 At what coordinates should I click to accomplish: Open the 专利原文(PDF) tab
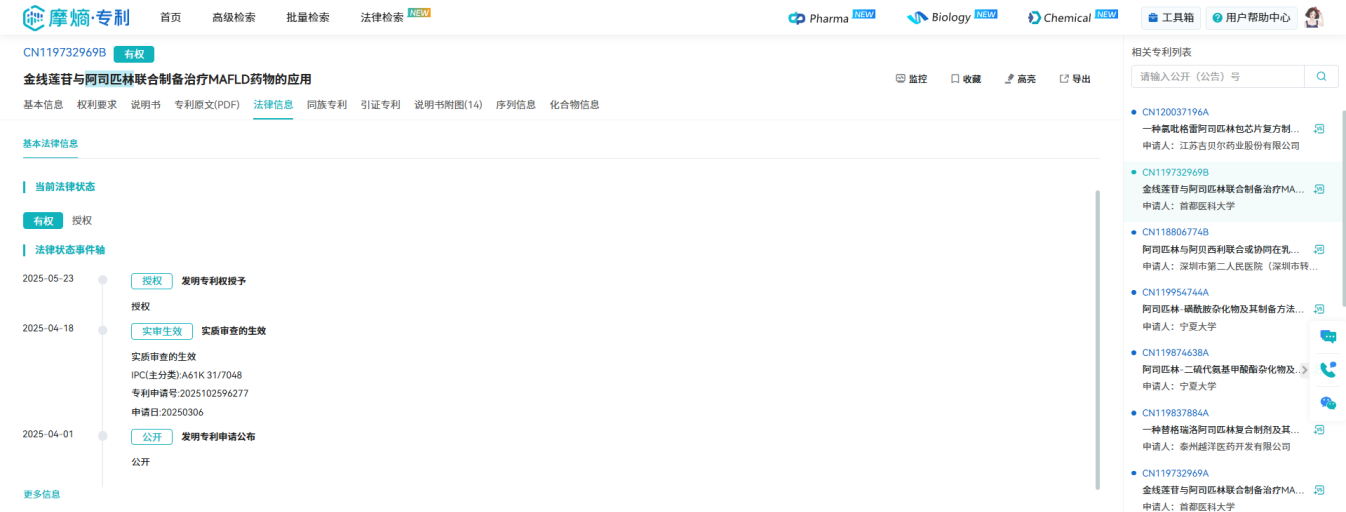(x=207, y=105)
